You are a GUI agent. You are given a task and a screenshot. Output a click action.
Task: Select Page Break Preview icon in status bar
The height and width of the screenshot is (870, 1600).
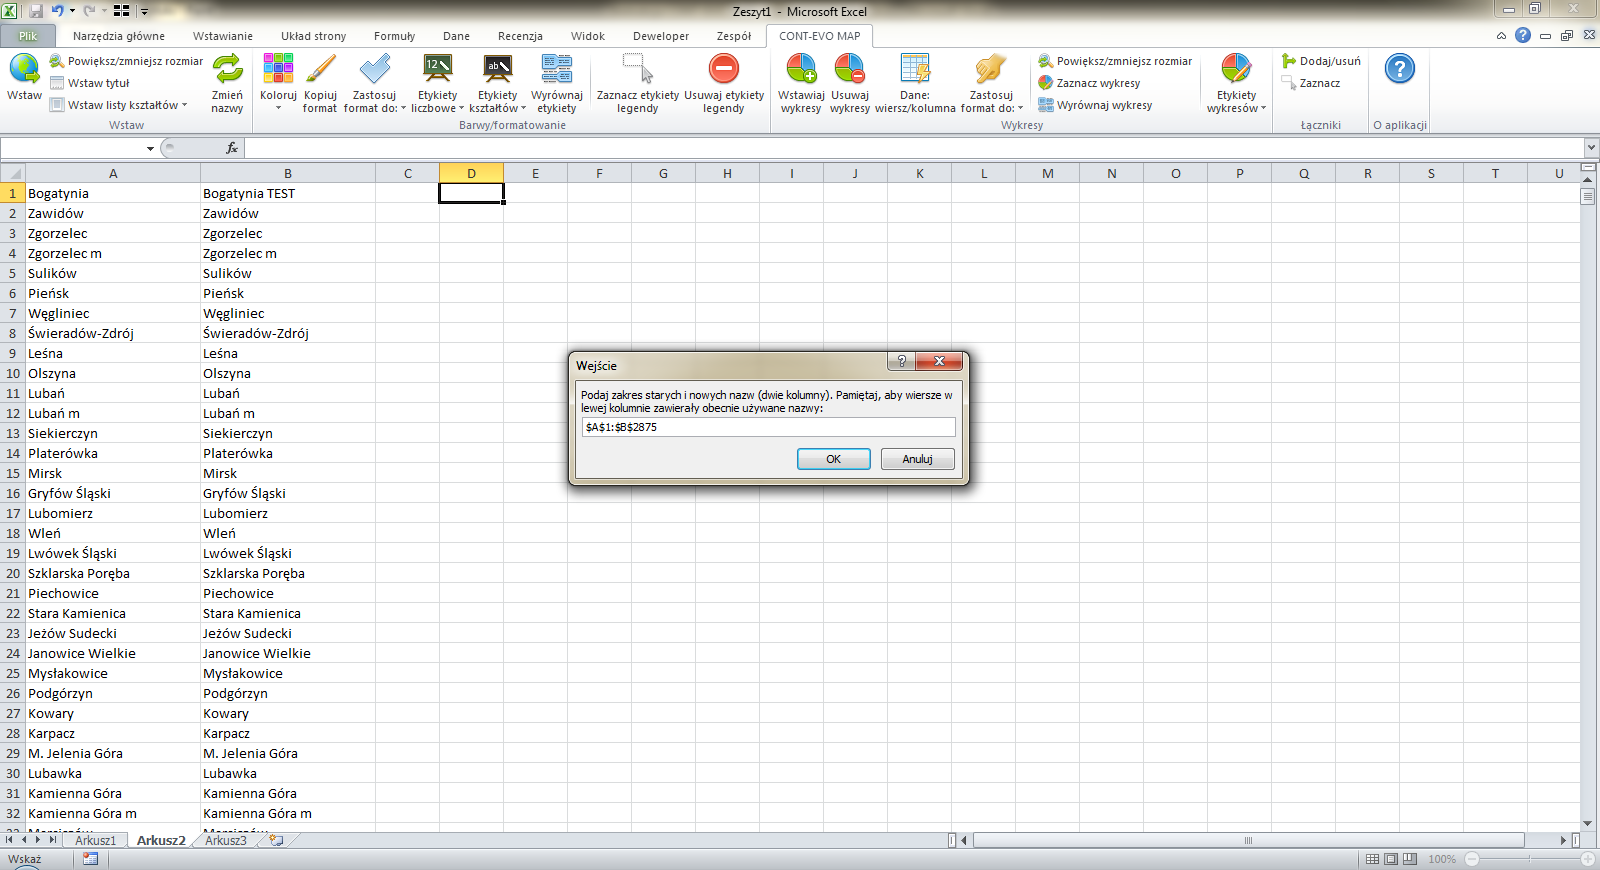(x=1410, y=859)
